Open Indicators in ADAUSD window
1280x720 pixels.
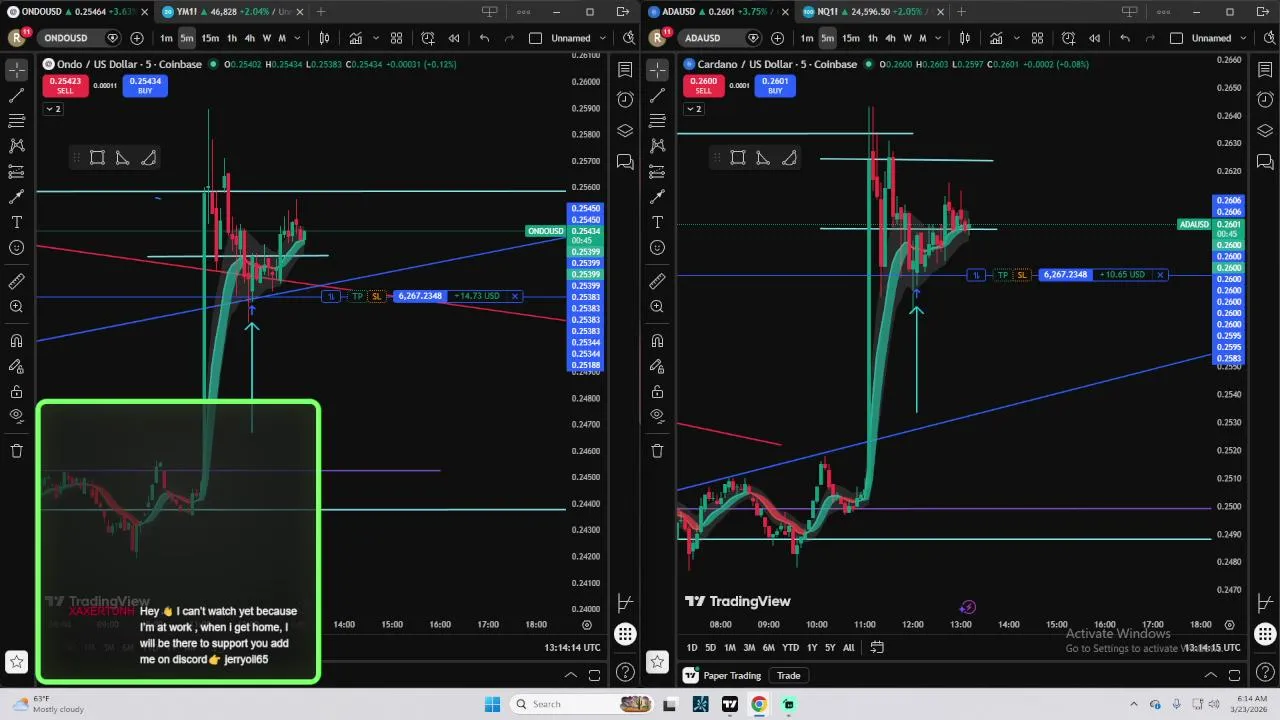[996, 38]
